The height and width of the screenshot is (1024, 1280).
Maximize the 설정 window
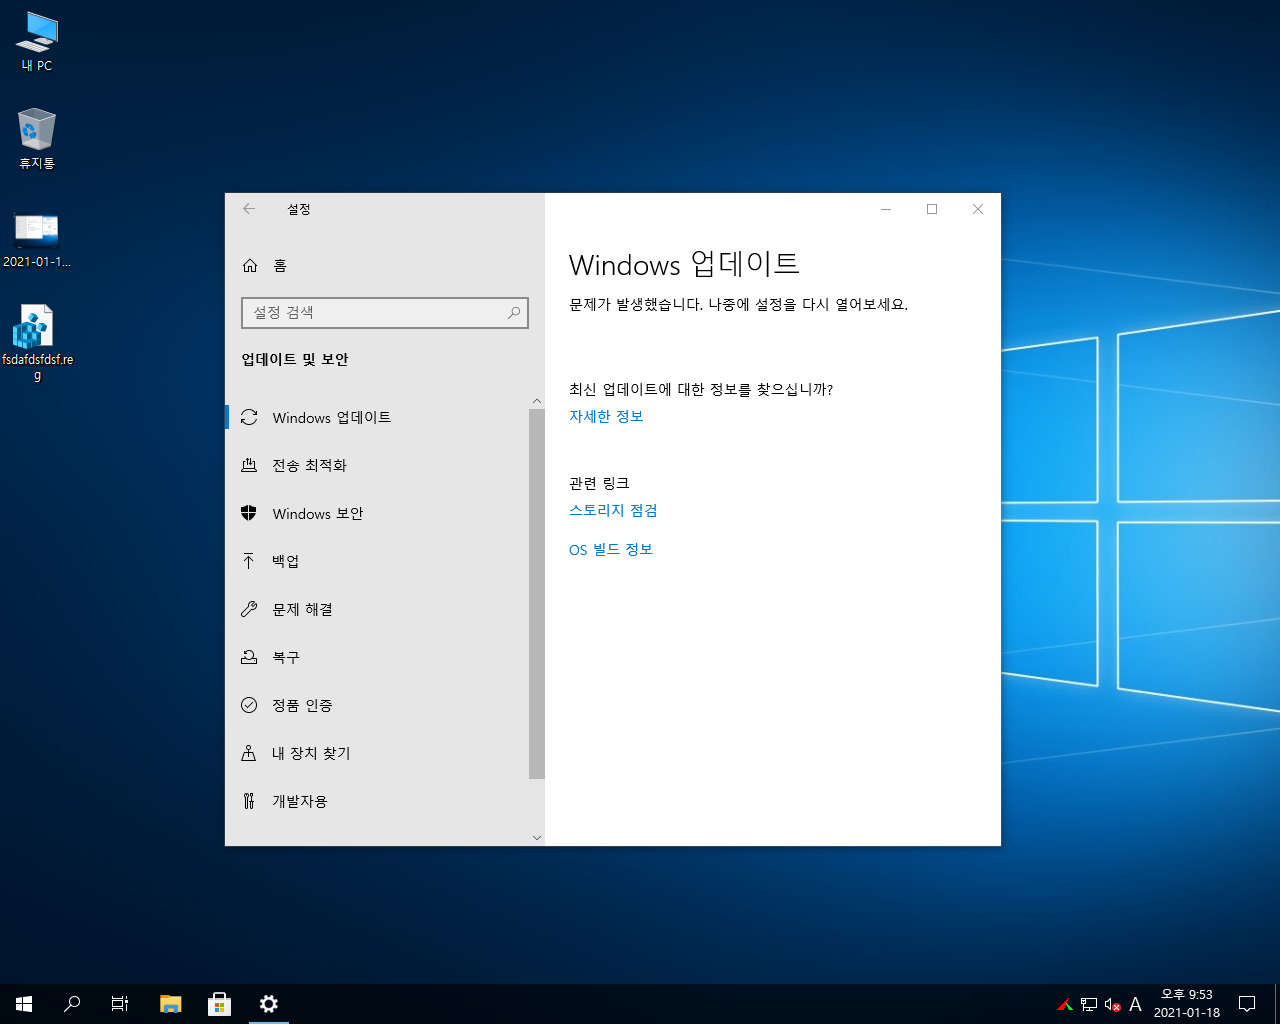(932, 209)
